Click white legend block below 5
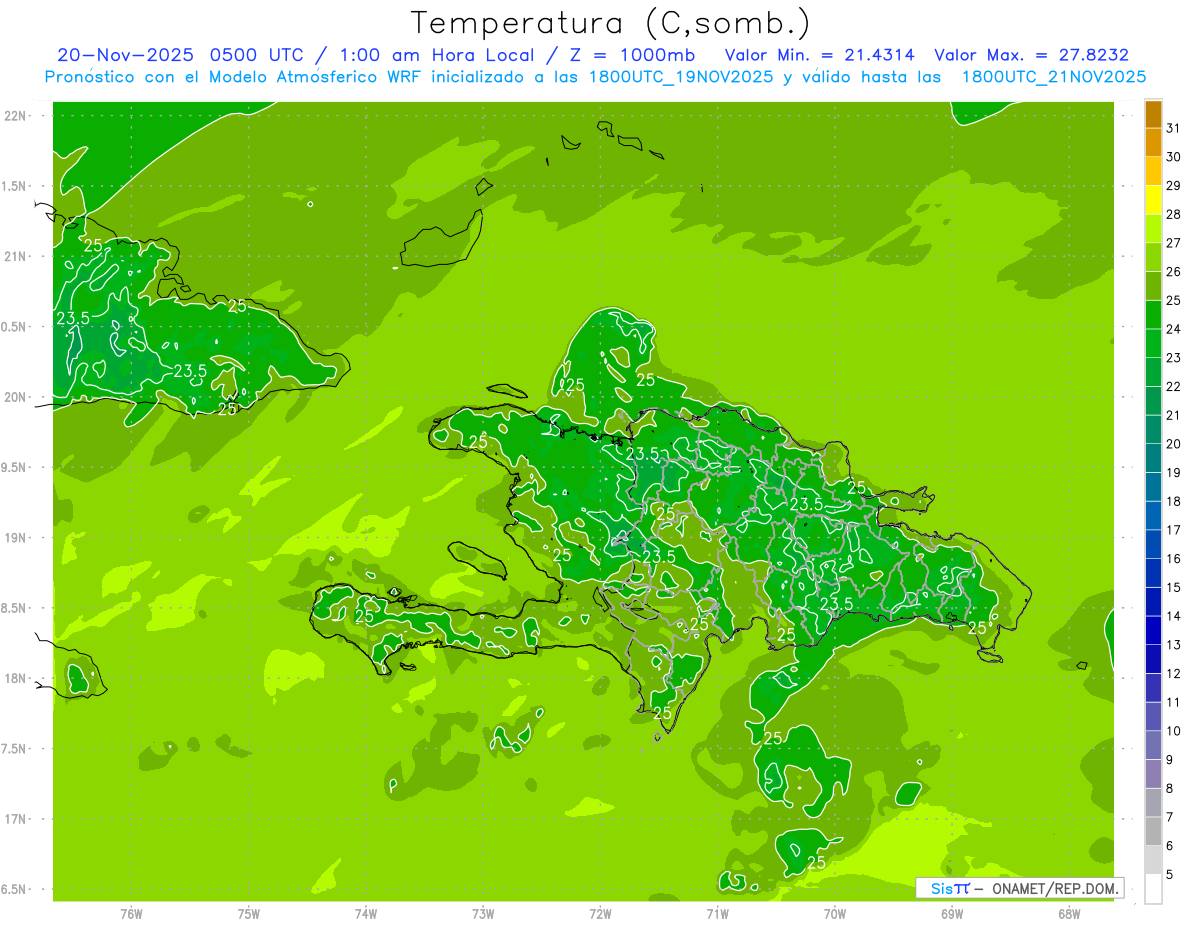1200x927 pixels. 1153,888
